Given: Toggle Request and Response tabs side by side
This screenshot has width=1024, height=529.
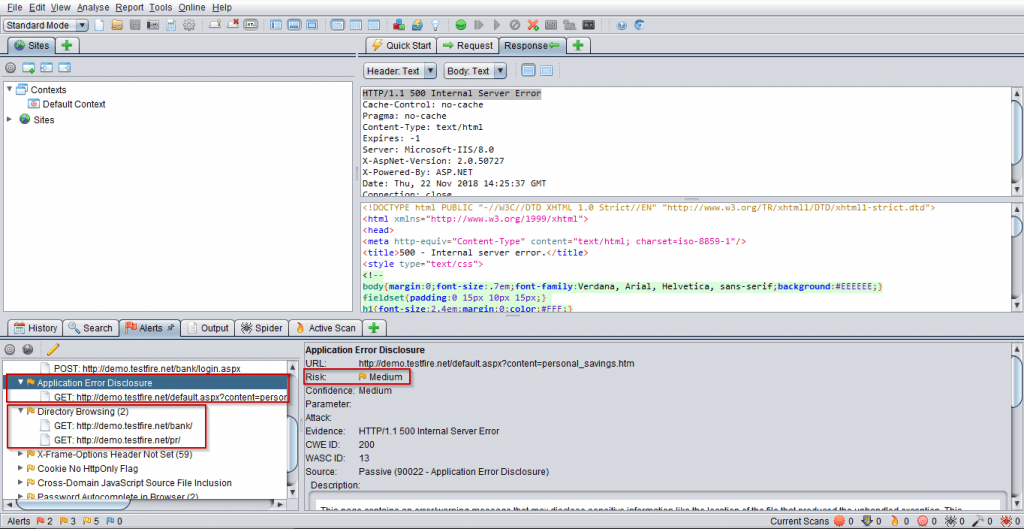Looking at the screenshot, I should pos(338,25).
